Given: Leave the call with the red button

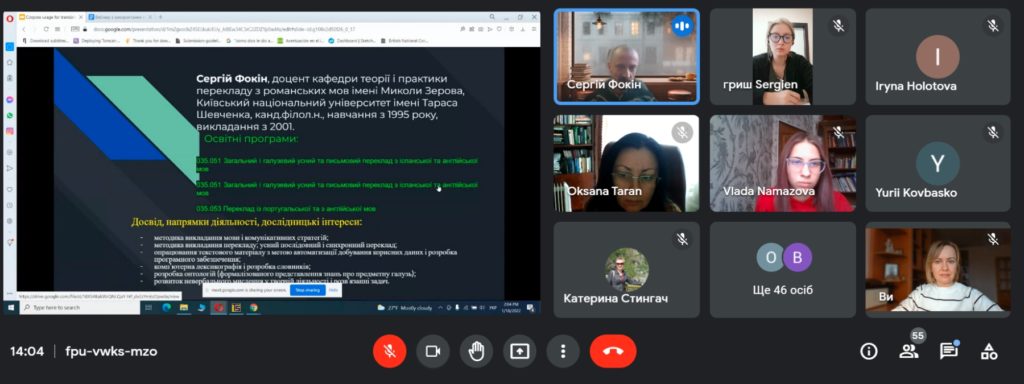Looking at the screenshot, I should [x=613, y=351].
